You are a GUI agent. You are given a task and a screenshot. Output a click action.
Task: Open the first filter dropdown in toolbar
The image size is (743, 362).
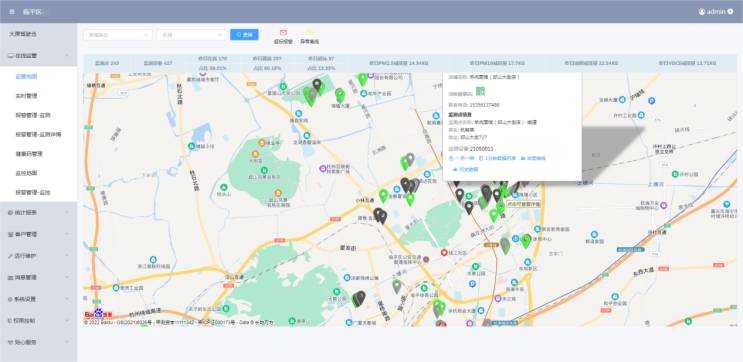pos(118,35)
